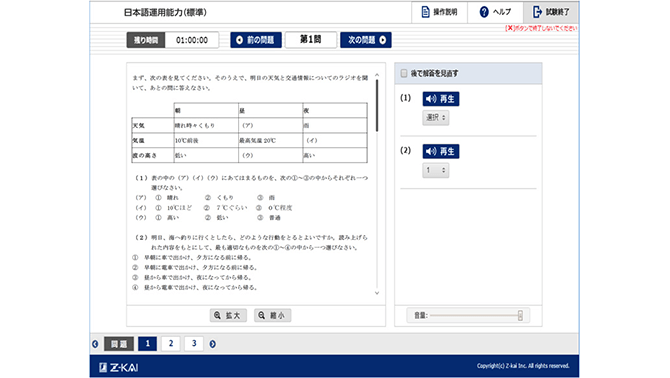Click the 残り時間 label
The image size is (670, 378).
pyautogui.click(x=146, y=40)
